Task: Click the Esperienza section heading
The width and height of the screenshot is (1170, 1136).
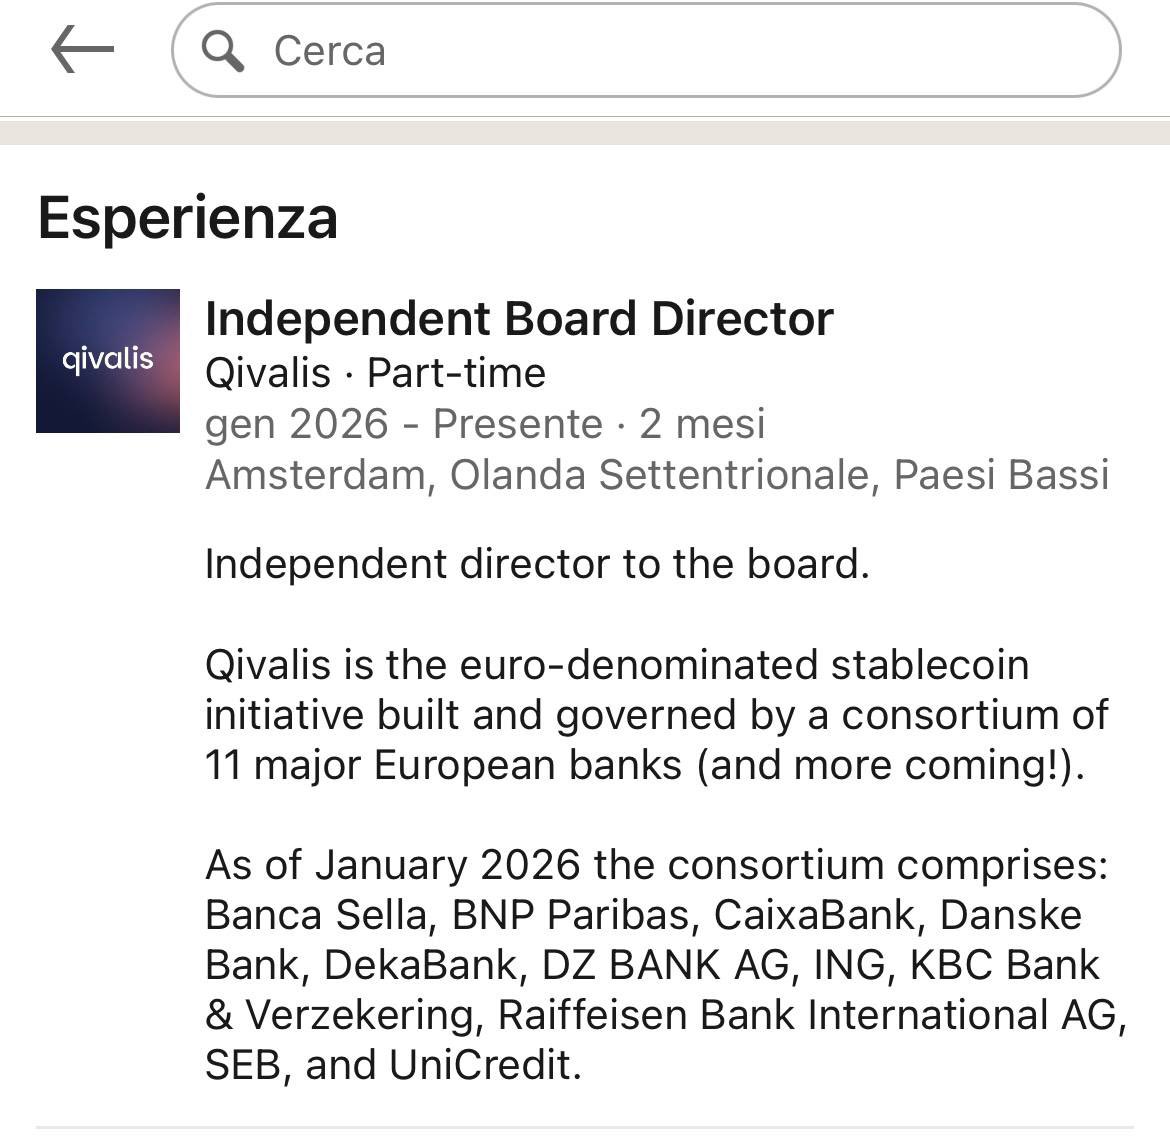Action: (x=188, y=218)
